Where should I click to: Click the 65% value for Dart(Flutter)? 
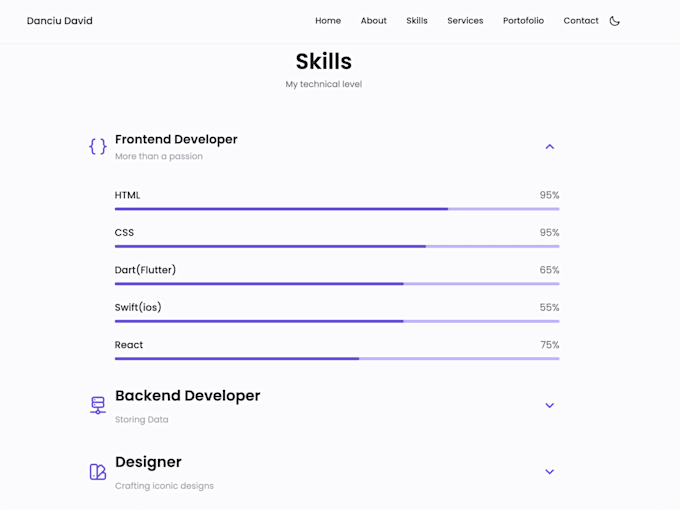(549, 270)
